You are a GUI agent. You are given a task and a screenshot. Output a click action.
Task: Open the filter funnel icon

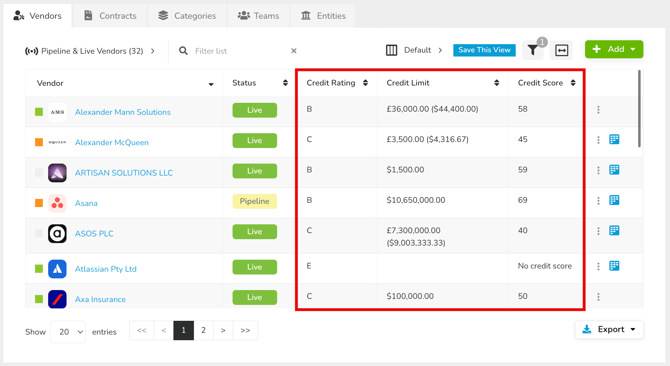point(532,50)
